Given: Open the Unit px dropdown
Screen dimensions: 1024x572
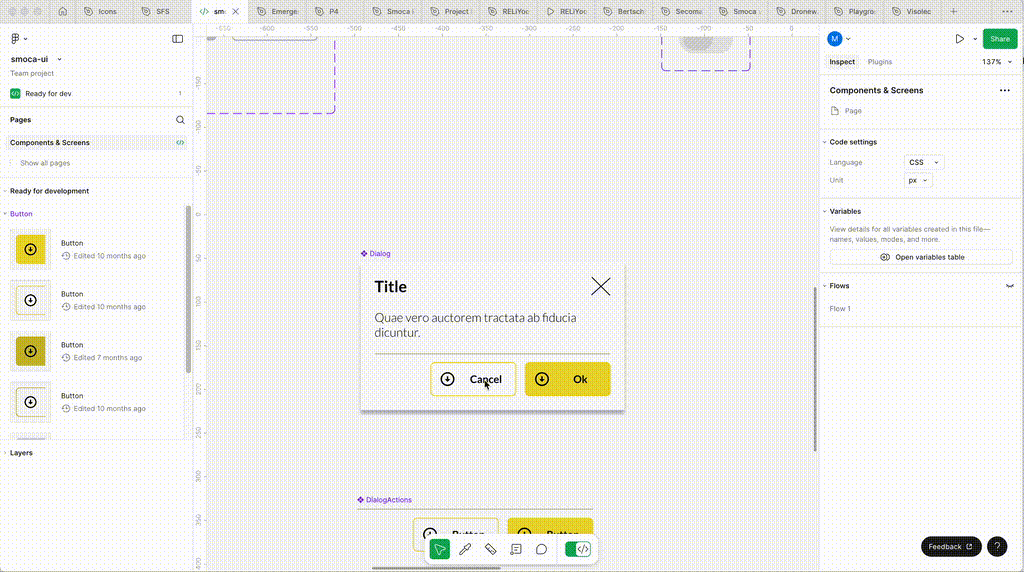Looking at the screenshot, I should click(x=918, y=180).
